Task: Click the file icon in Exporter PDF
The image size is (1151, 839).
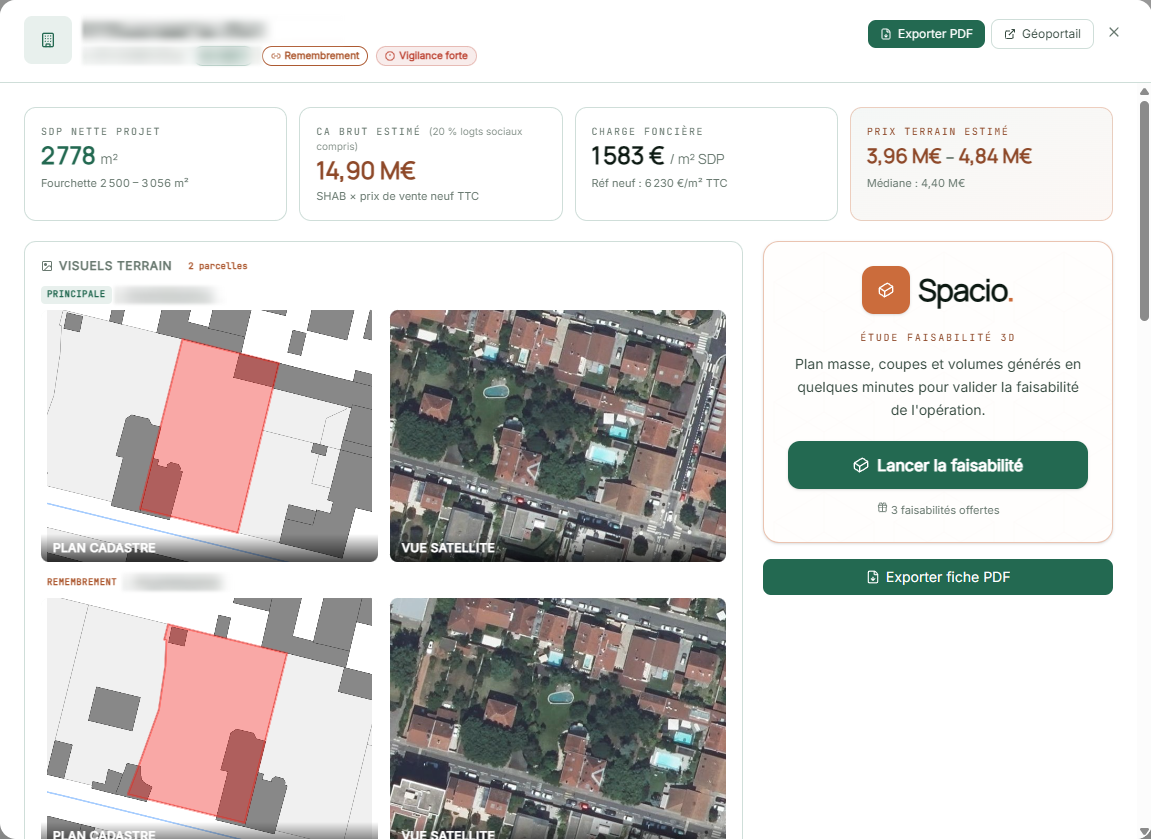Action: coord(886,34)
